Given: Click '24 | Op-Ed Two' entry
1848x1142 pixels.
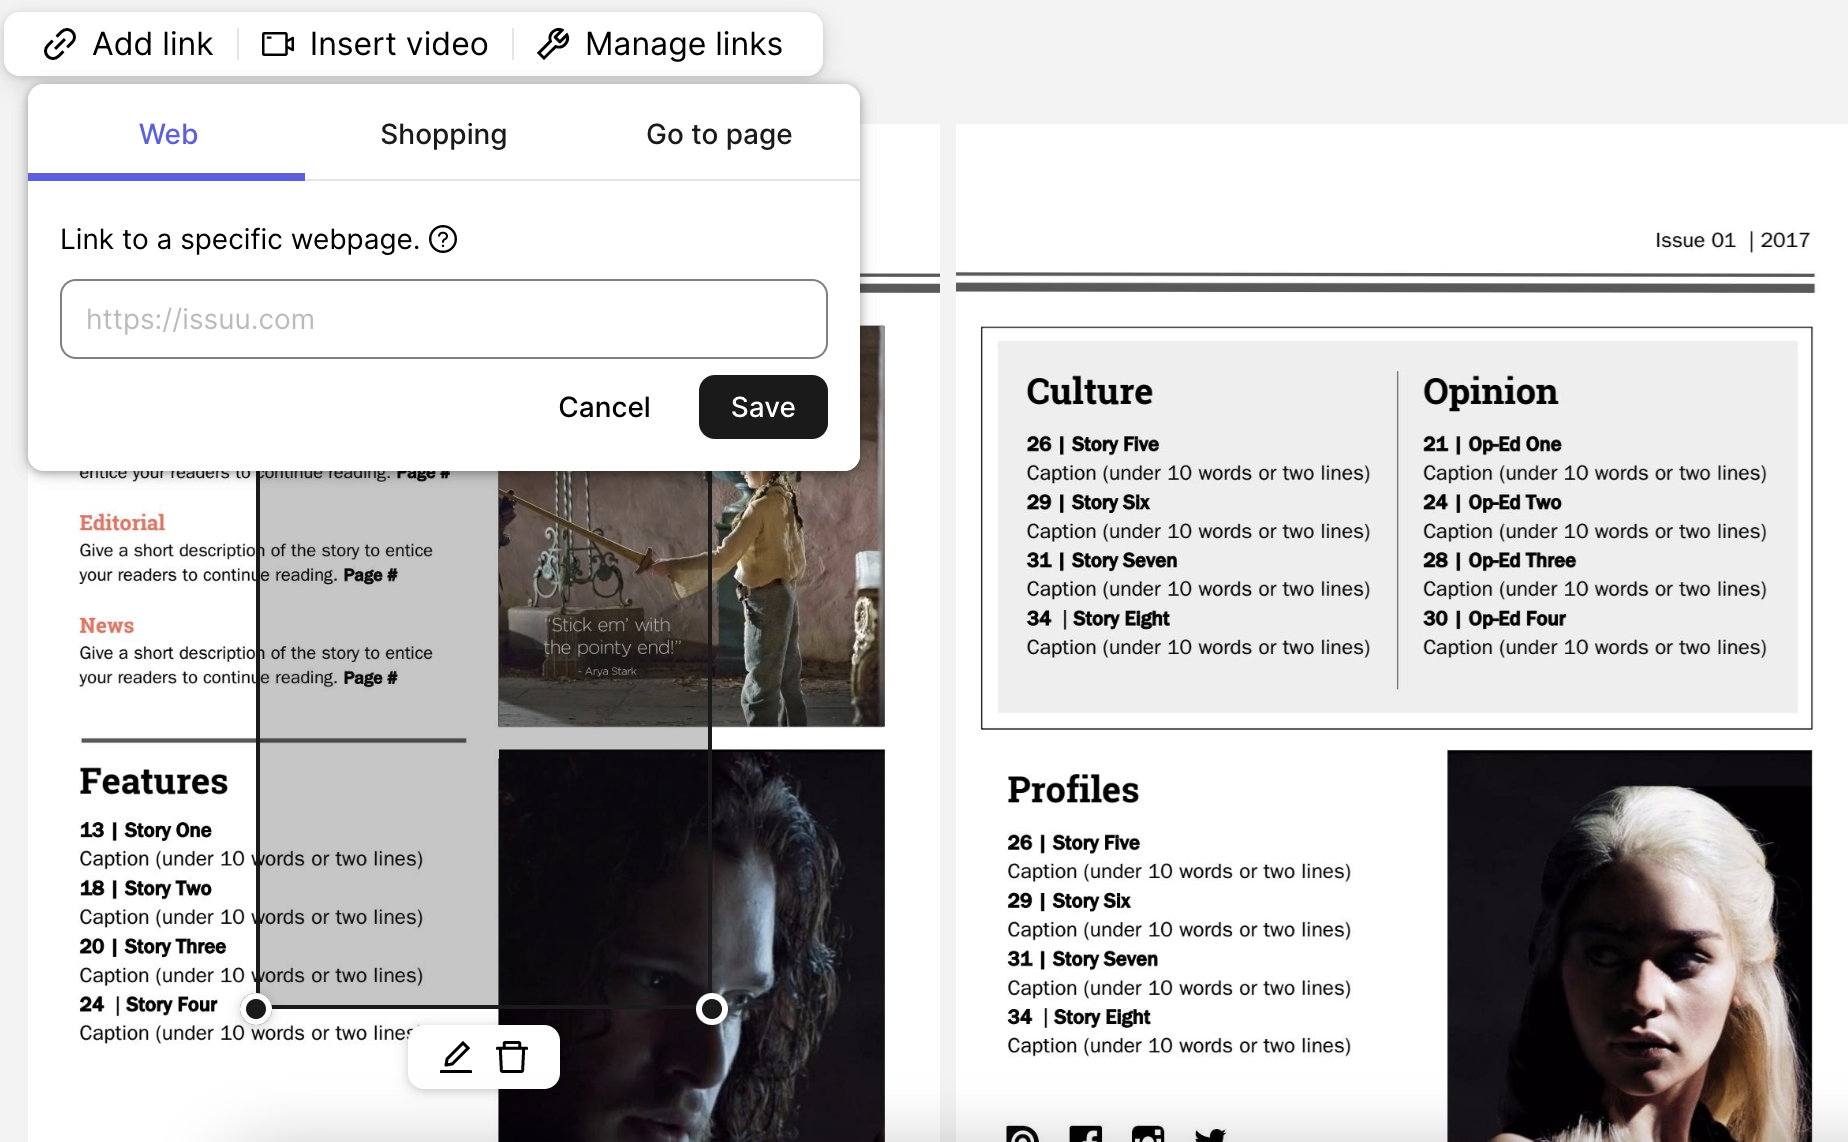Looking at the screenshot, I should (1492, 502).
